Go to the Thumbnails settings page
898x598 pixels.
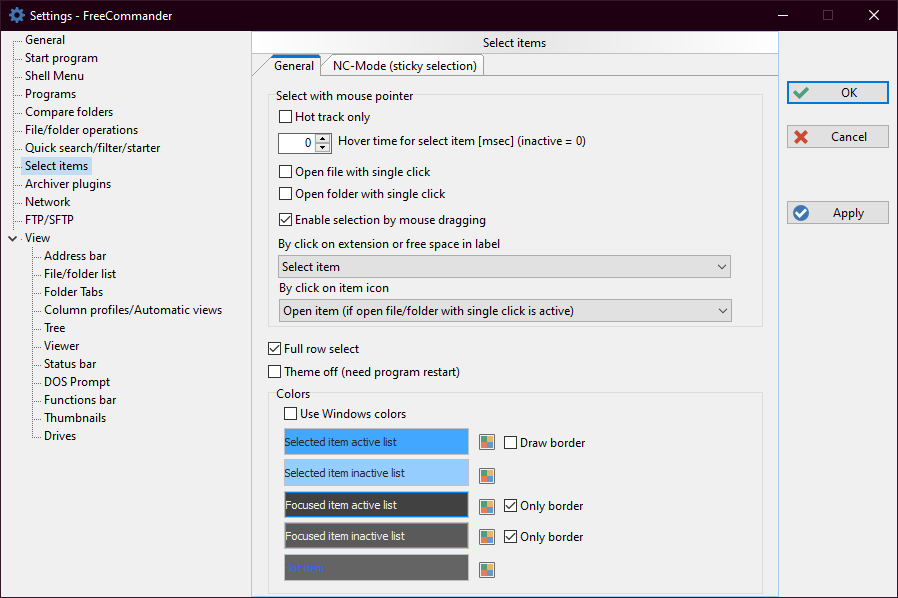75,418
